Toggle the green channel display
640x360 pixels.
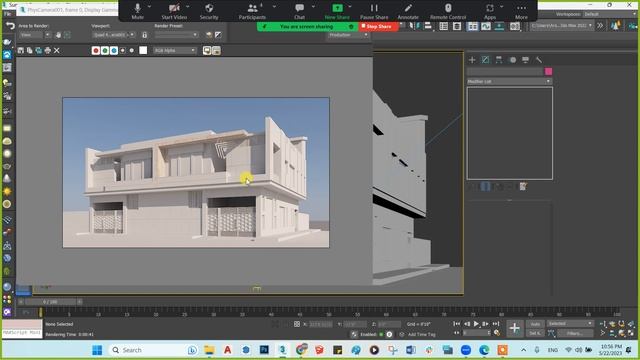(x=105, y=51)
